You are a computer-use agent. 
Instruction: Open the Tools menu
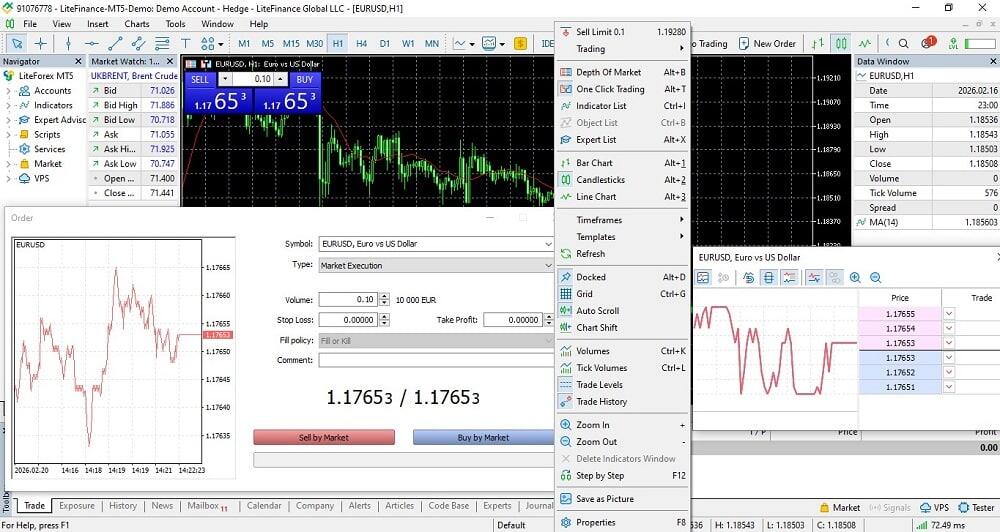(175, 24)
